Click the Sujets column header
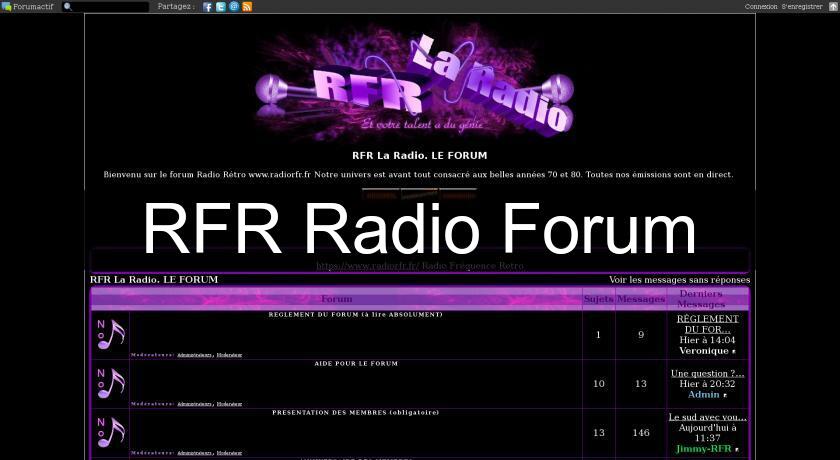840x460 pixels. (598, 299)
